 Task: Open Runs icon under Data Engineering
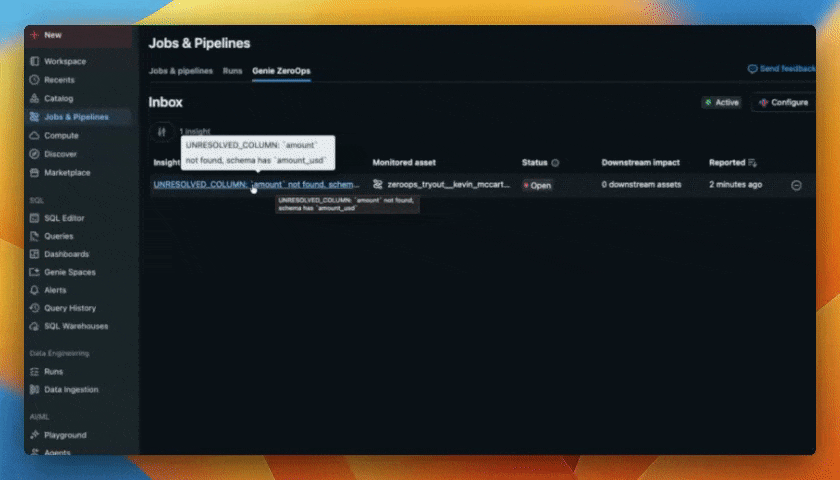pos(35,372)
